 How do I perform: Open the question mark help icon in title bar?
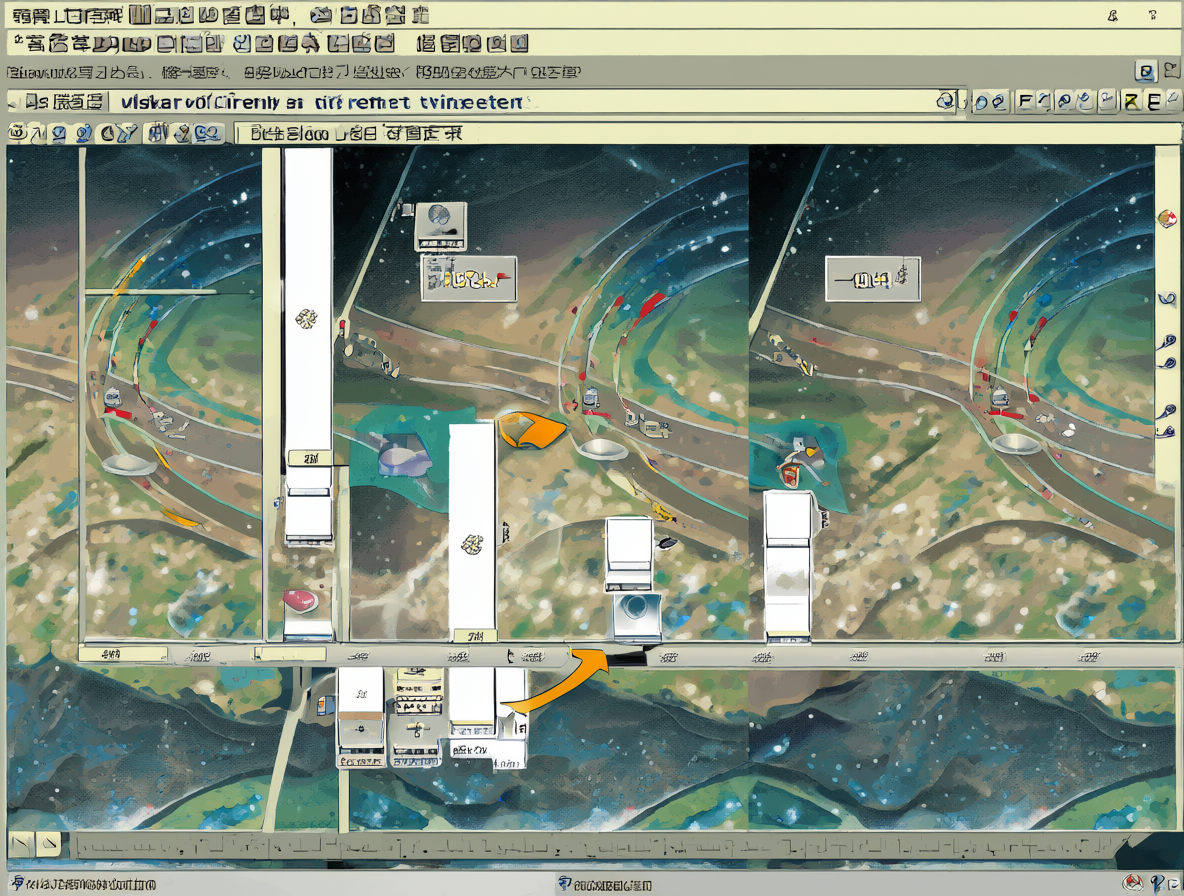click(1153, 14)
